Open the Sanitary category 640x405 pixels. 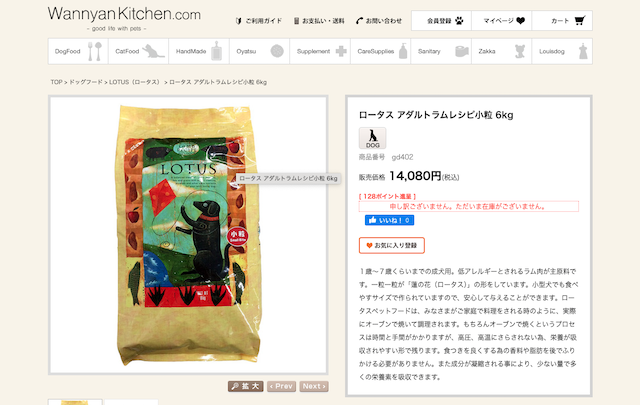click(x=441, y=51)
